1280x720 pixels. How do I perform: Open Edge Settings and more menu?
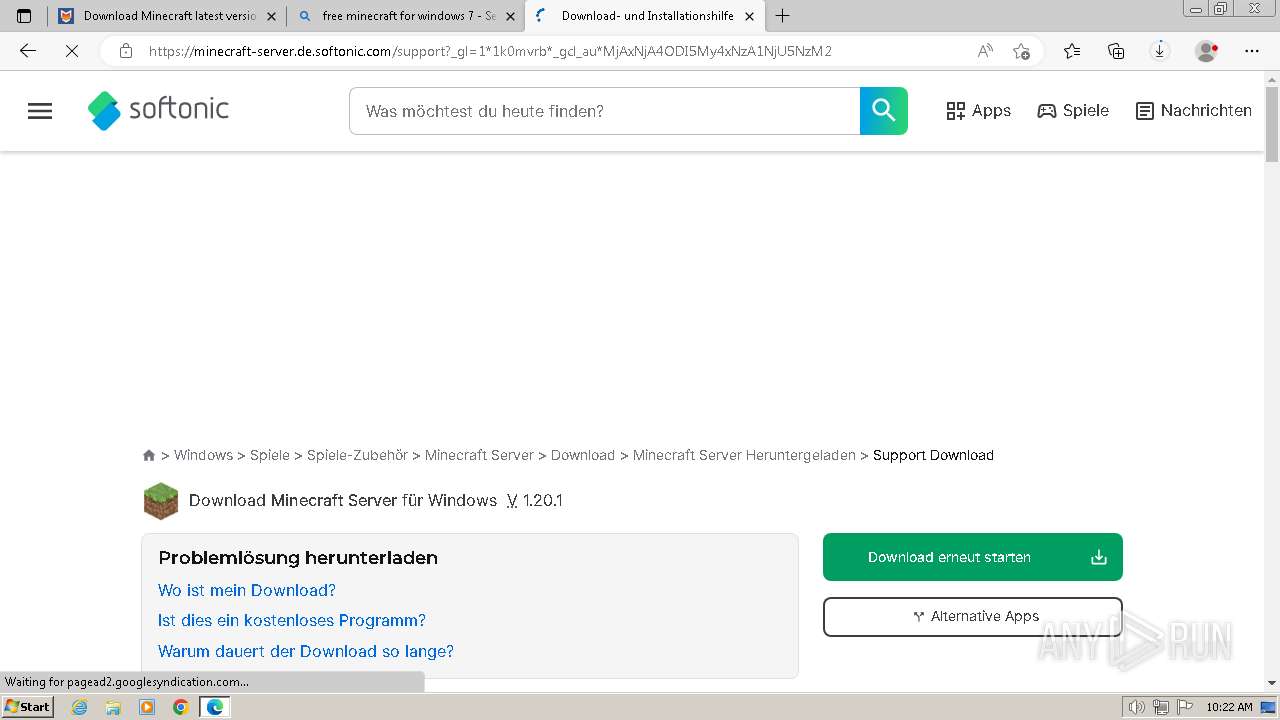[1252, 51]
